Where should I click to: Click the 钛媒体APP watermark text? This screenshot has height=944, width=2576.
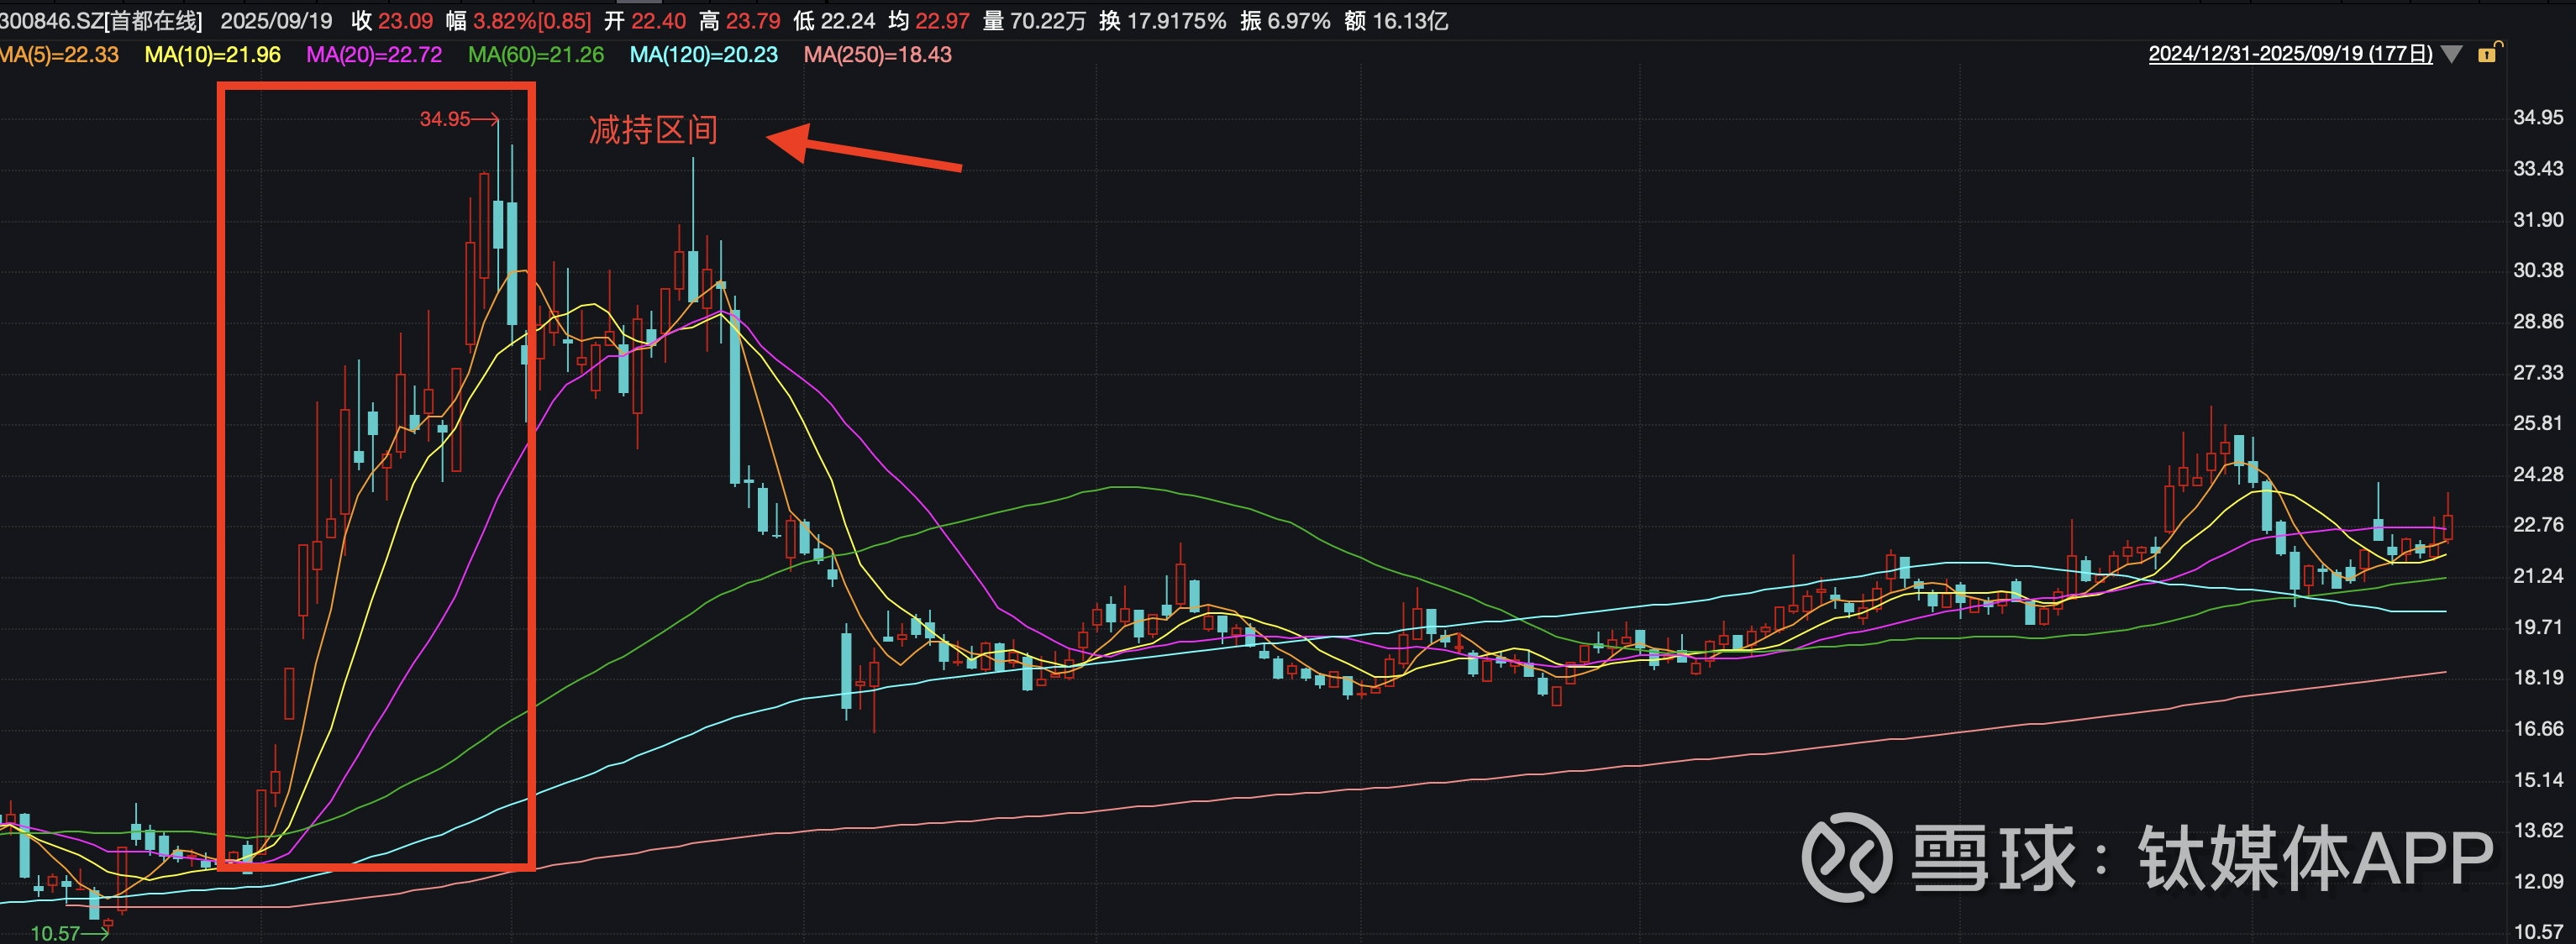[x=2315, y=857]
